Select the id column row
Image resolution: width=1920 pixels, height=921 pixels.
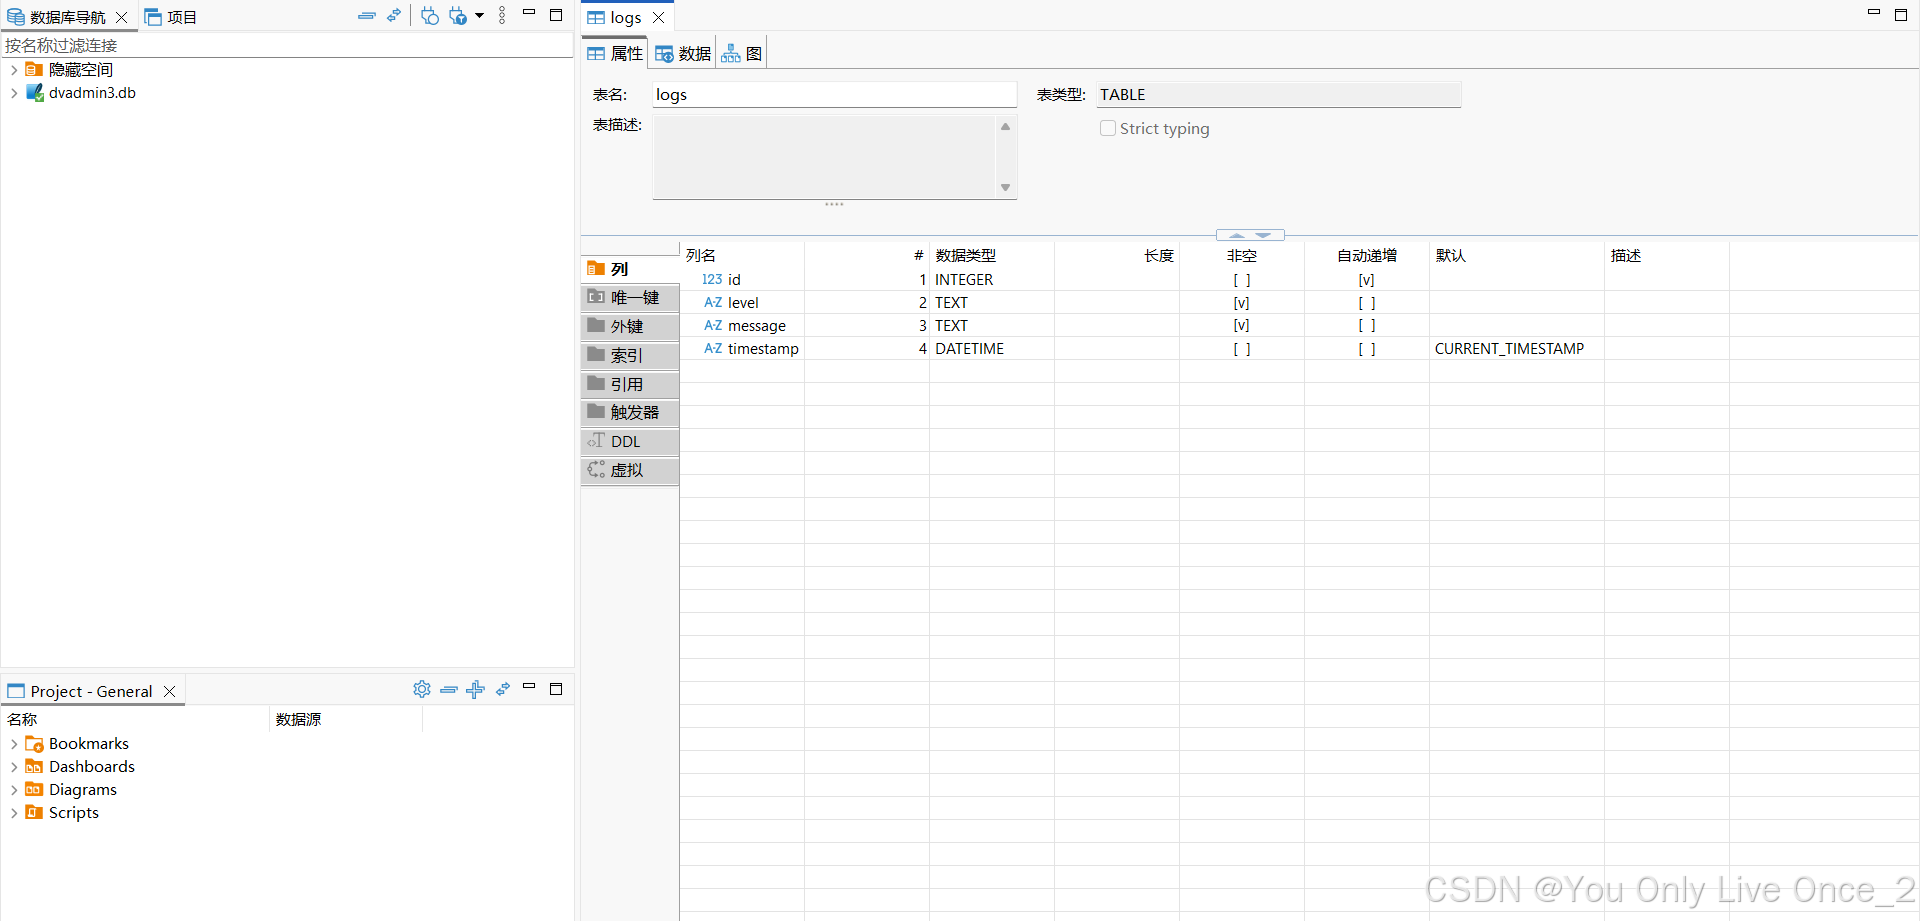click(x=1299, y=280)
